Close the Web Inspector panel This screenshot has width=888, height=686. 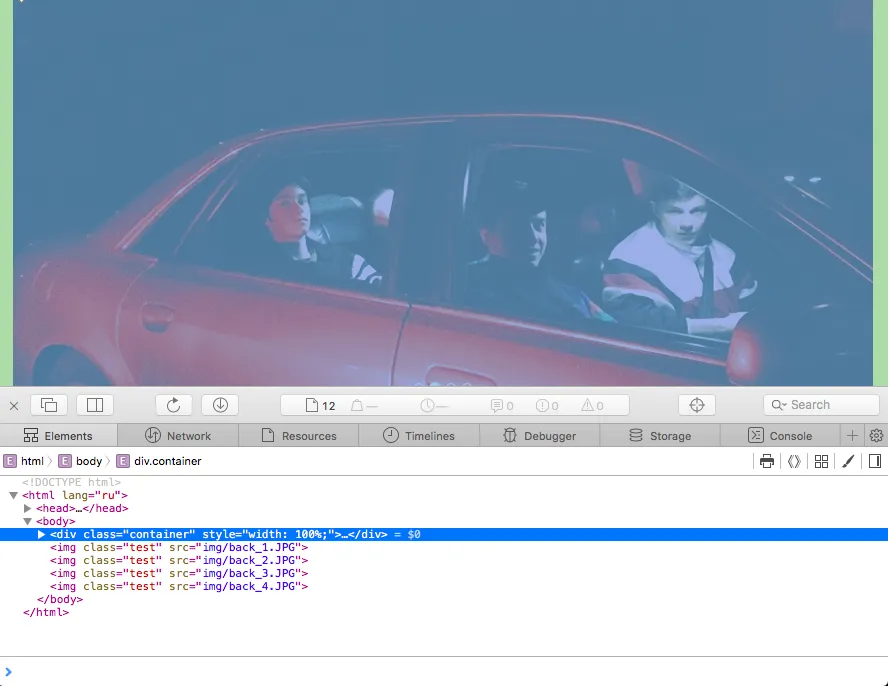pos(14,406)
